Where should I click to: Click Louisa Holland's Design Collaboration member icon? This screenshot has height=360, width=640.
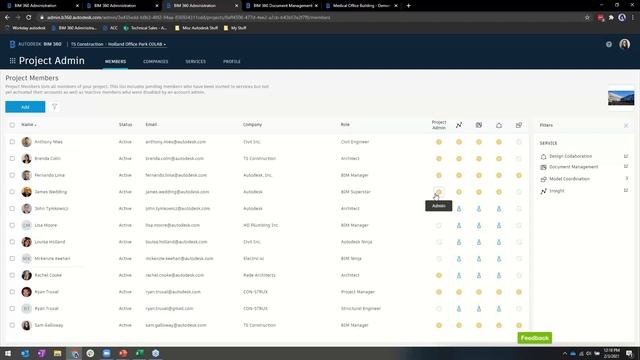[x=499, y=242]
